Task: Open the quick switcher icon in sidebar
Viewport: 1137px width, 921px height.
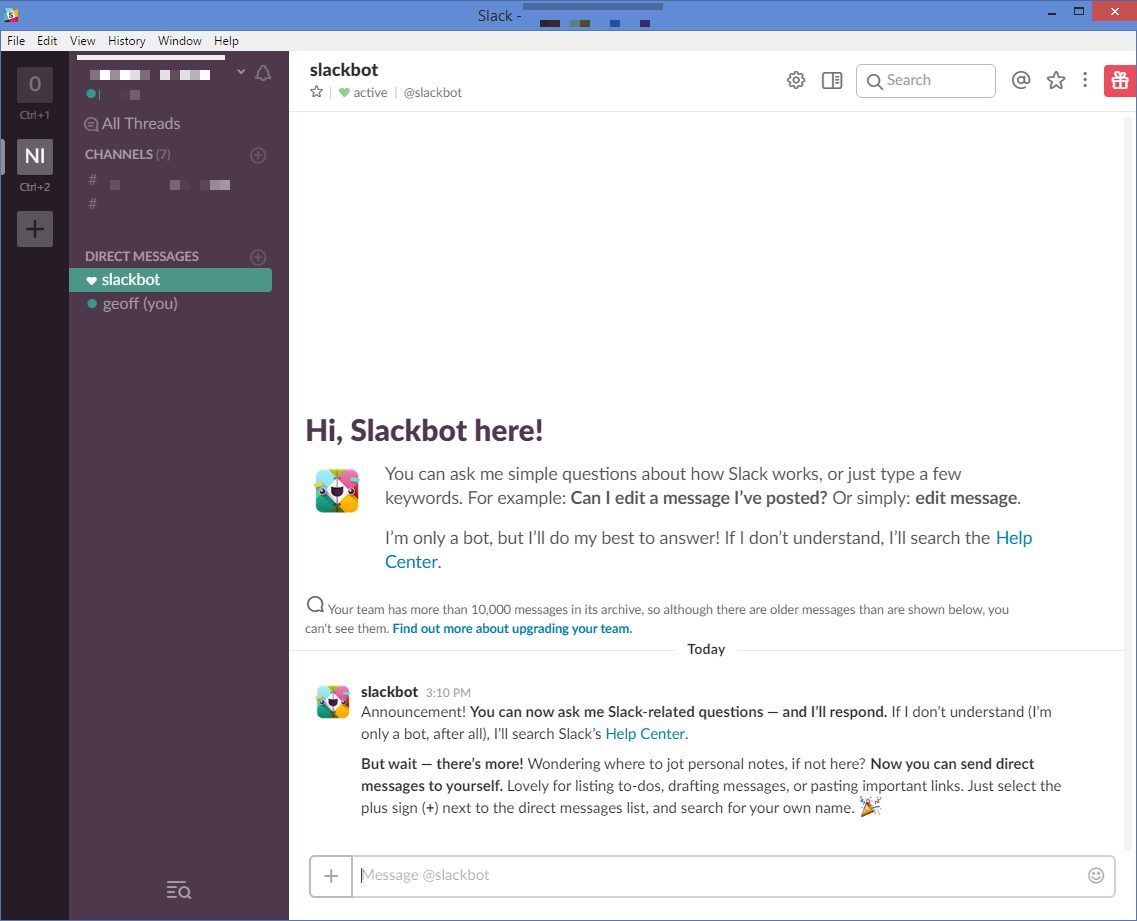Action: [x=179, y=890]
